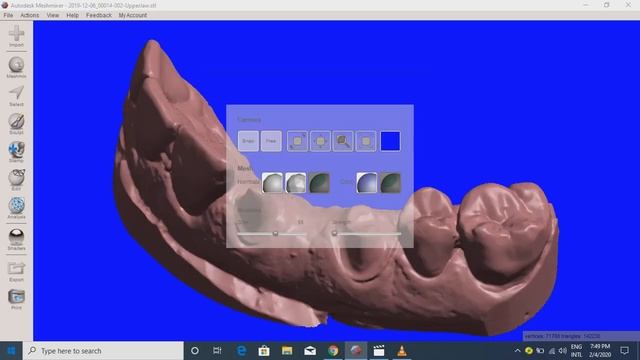Click the network tray icon
640x360 pixels.
point(551,351)
